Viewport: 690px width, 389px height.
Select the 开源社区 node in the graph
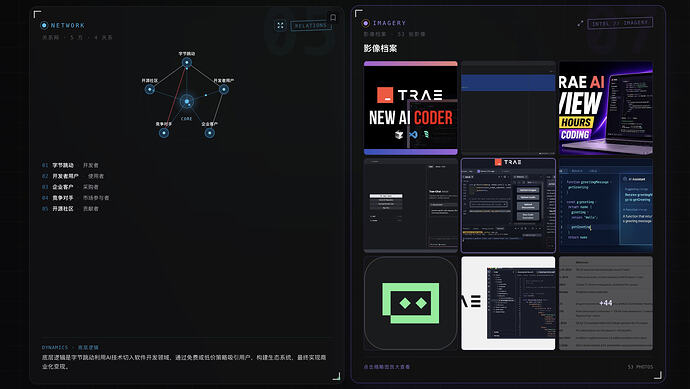point(150,89)
